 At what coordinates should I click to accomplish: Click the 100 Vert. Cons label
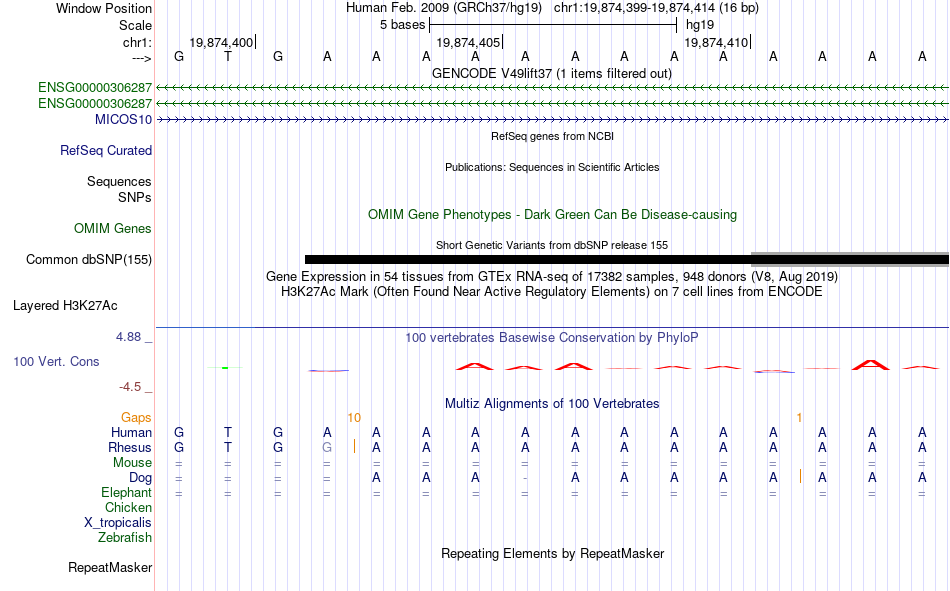coord(56,361)
